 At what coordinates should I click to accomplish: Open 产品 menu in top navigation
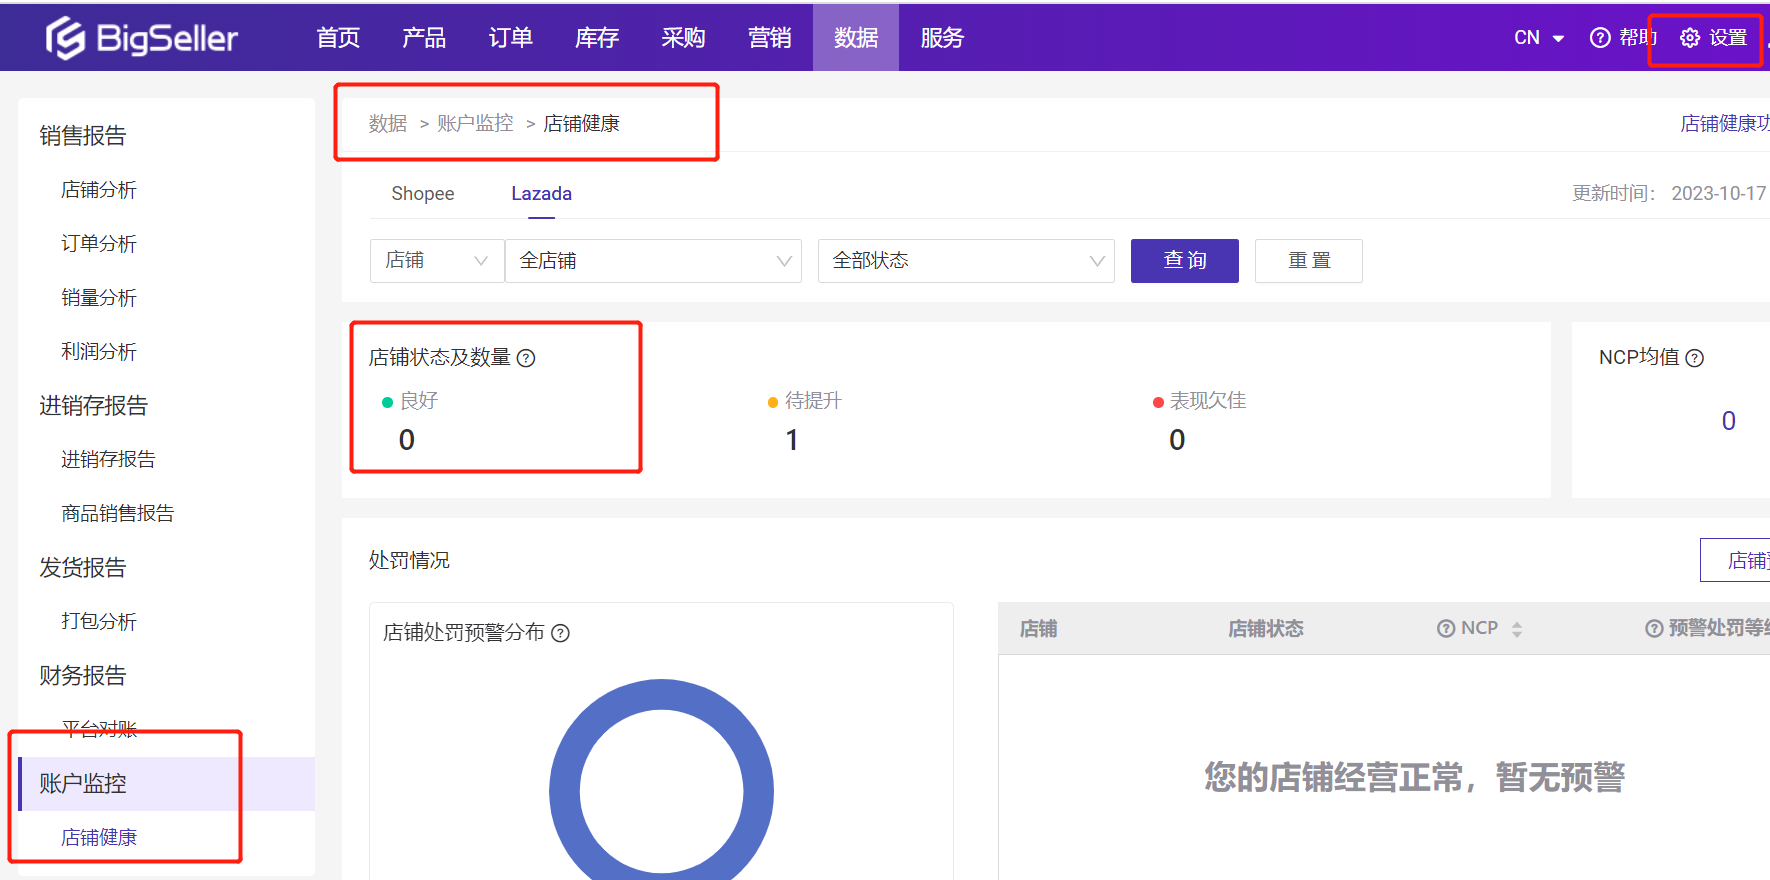click(x=424, y=38)
